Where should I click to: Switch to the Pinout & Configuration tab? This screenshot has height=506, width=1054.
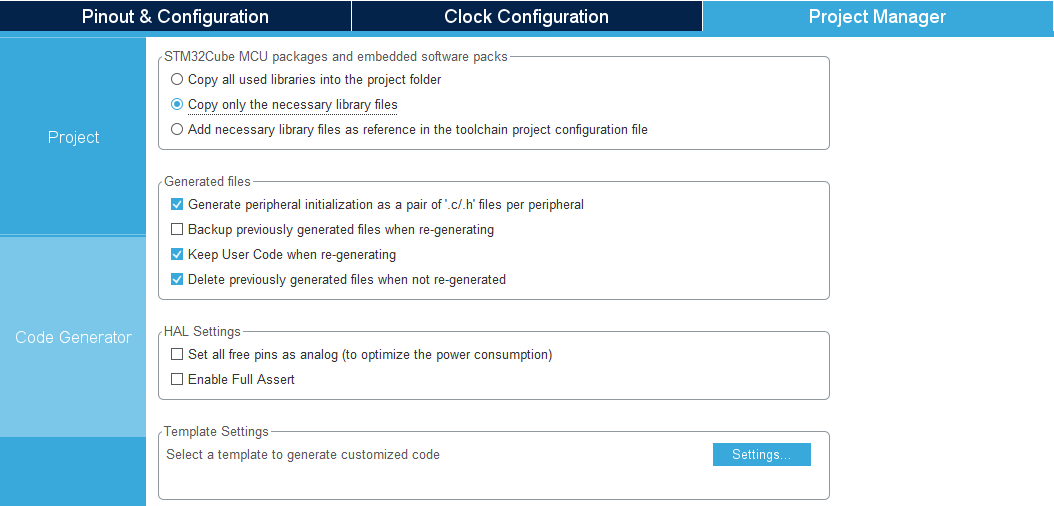(x=175, y=17)
